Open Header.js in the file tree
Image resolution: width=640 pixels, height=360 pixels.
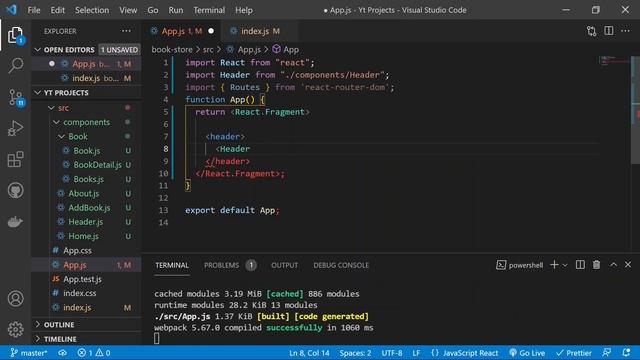point(87,222)
